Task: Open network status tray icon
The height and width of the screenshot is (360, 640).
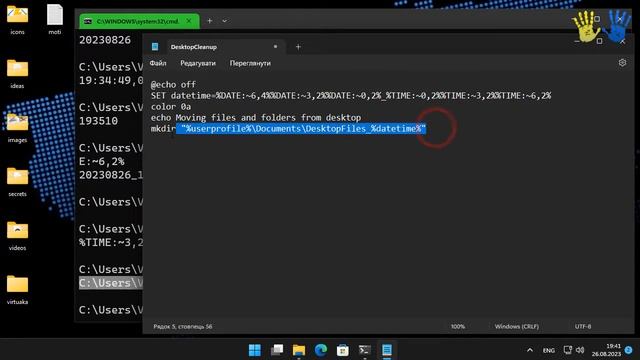Action: (x=568, y=350)
